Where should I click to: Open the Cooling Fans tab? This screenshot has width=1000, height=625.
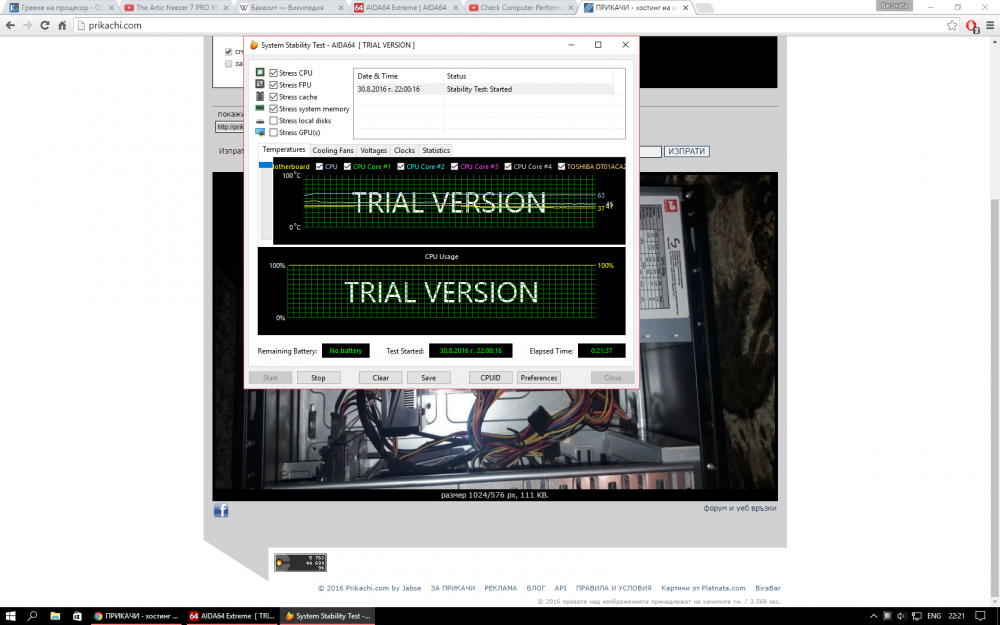point(333,151)
